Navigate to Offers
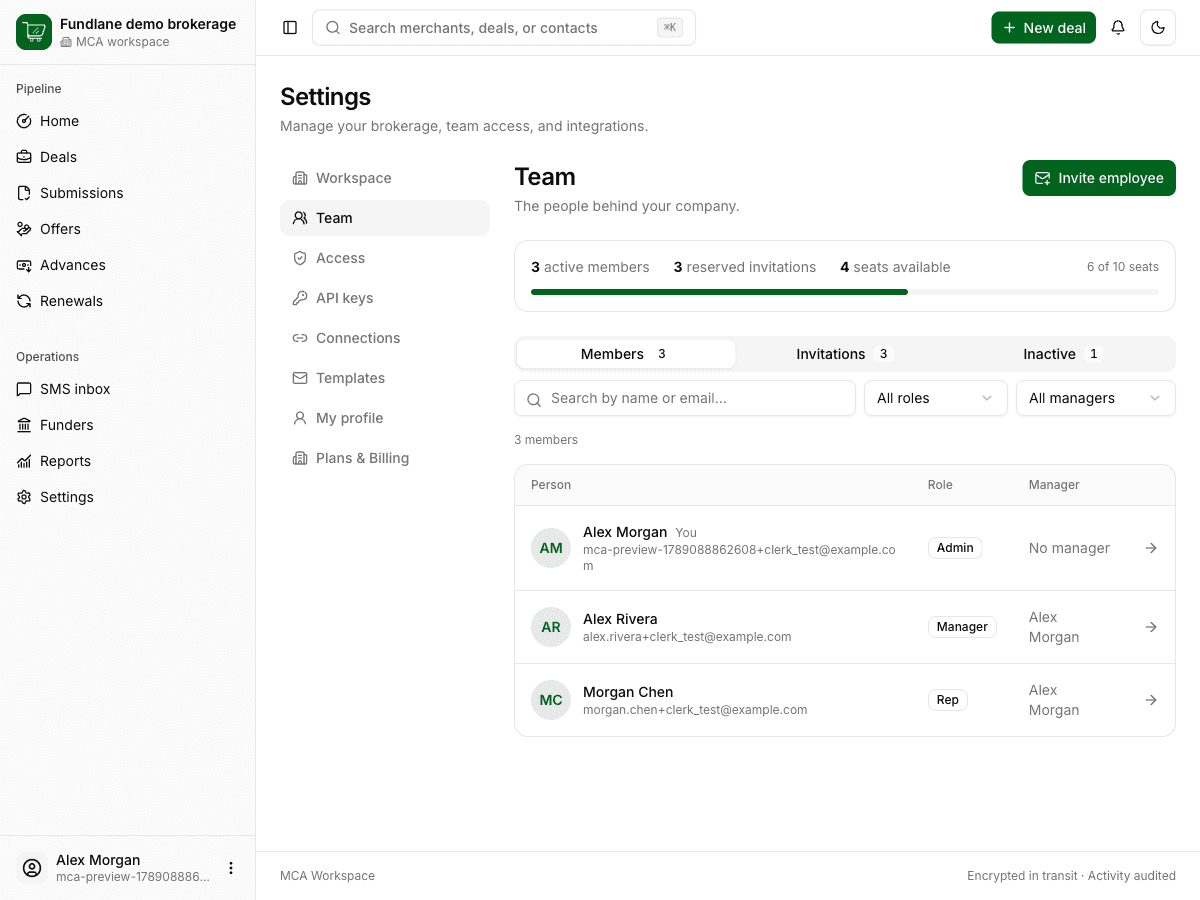 click(127, 229)
